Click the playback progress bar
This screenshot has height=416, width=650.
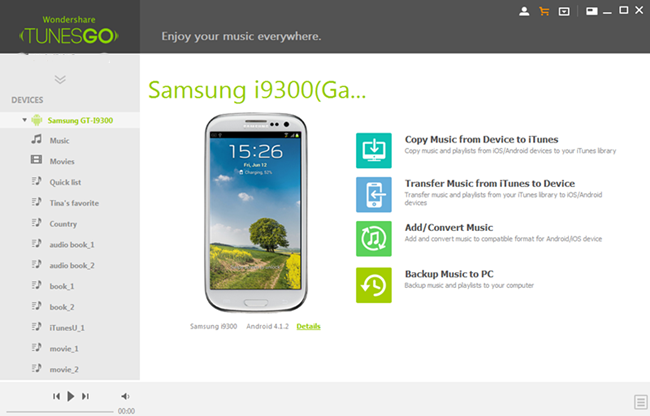[59, 412]
